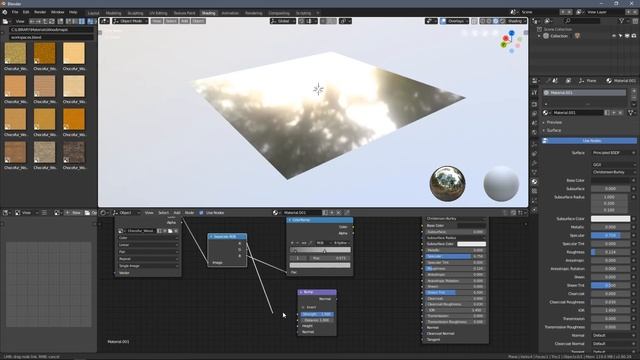Viewport: 640px width, 360px height.
Task: Collapse the Surface panel
Action: [x=553, y=130]
